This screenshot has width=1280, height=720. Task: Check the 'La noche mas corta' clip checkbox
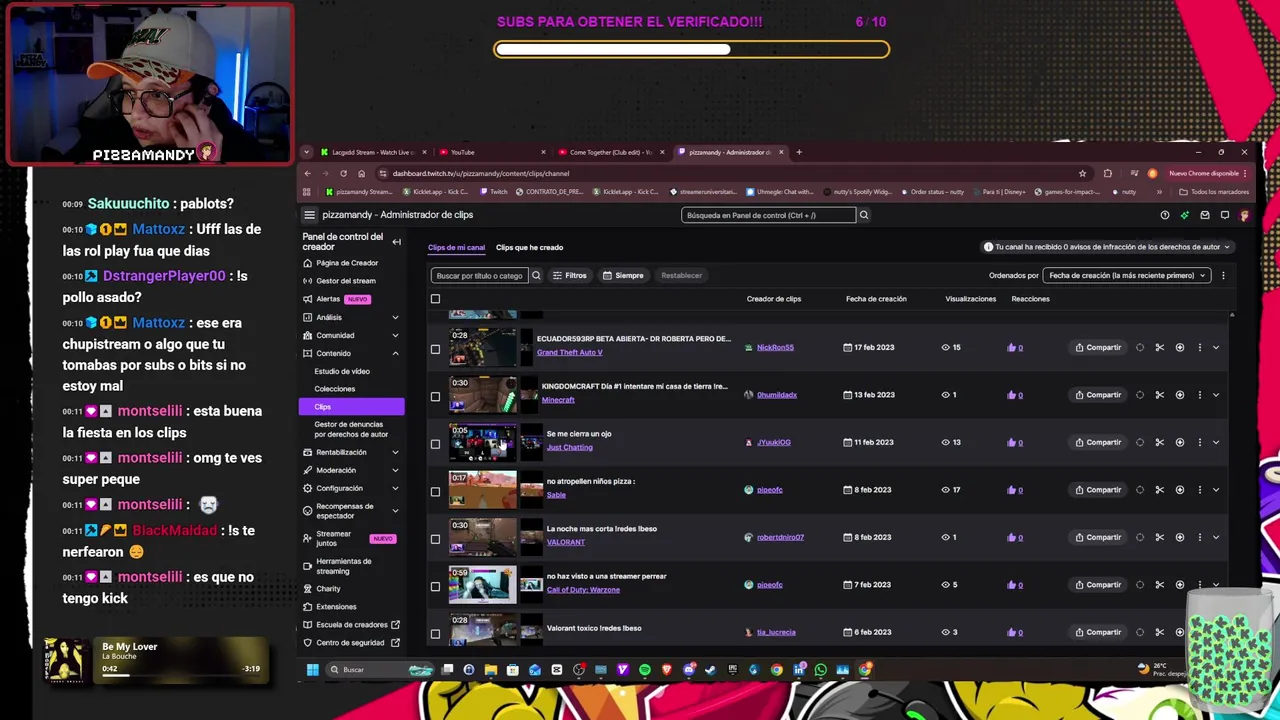435,539
